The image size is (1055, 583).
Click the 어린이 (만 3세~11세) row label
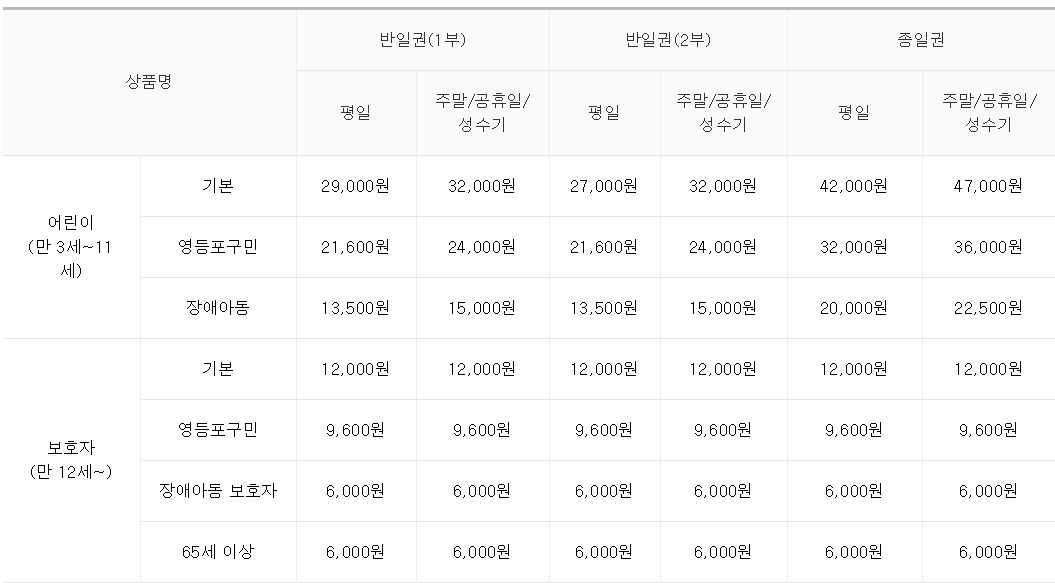click(71, 247)
